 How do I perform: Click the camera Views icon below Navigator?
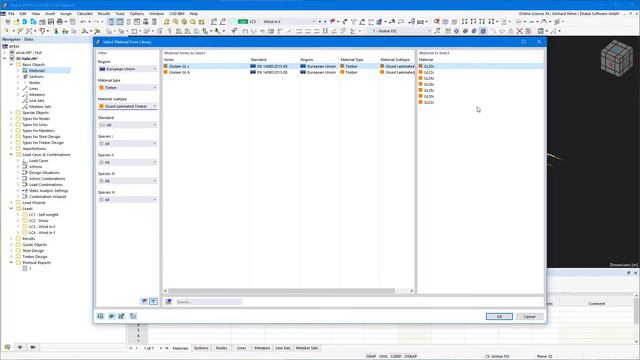pyautogui.click(x=33, y=347)
